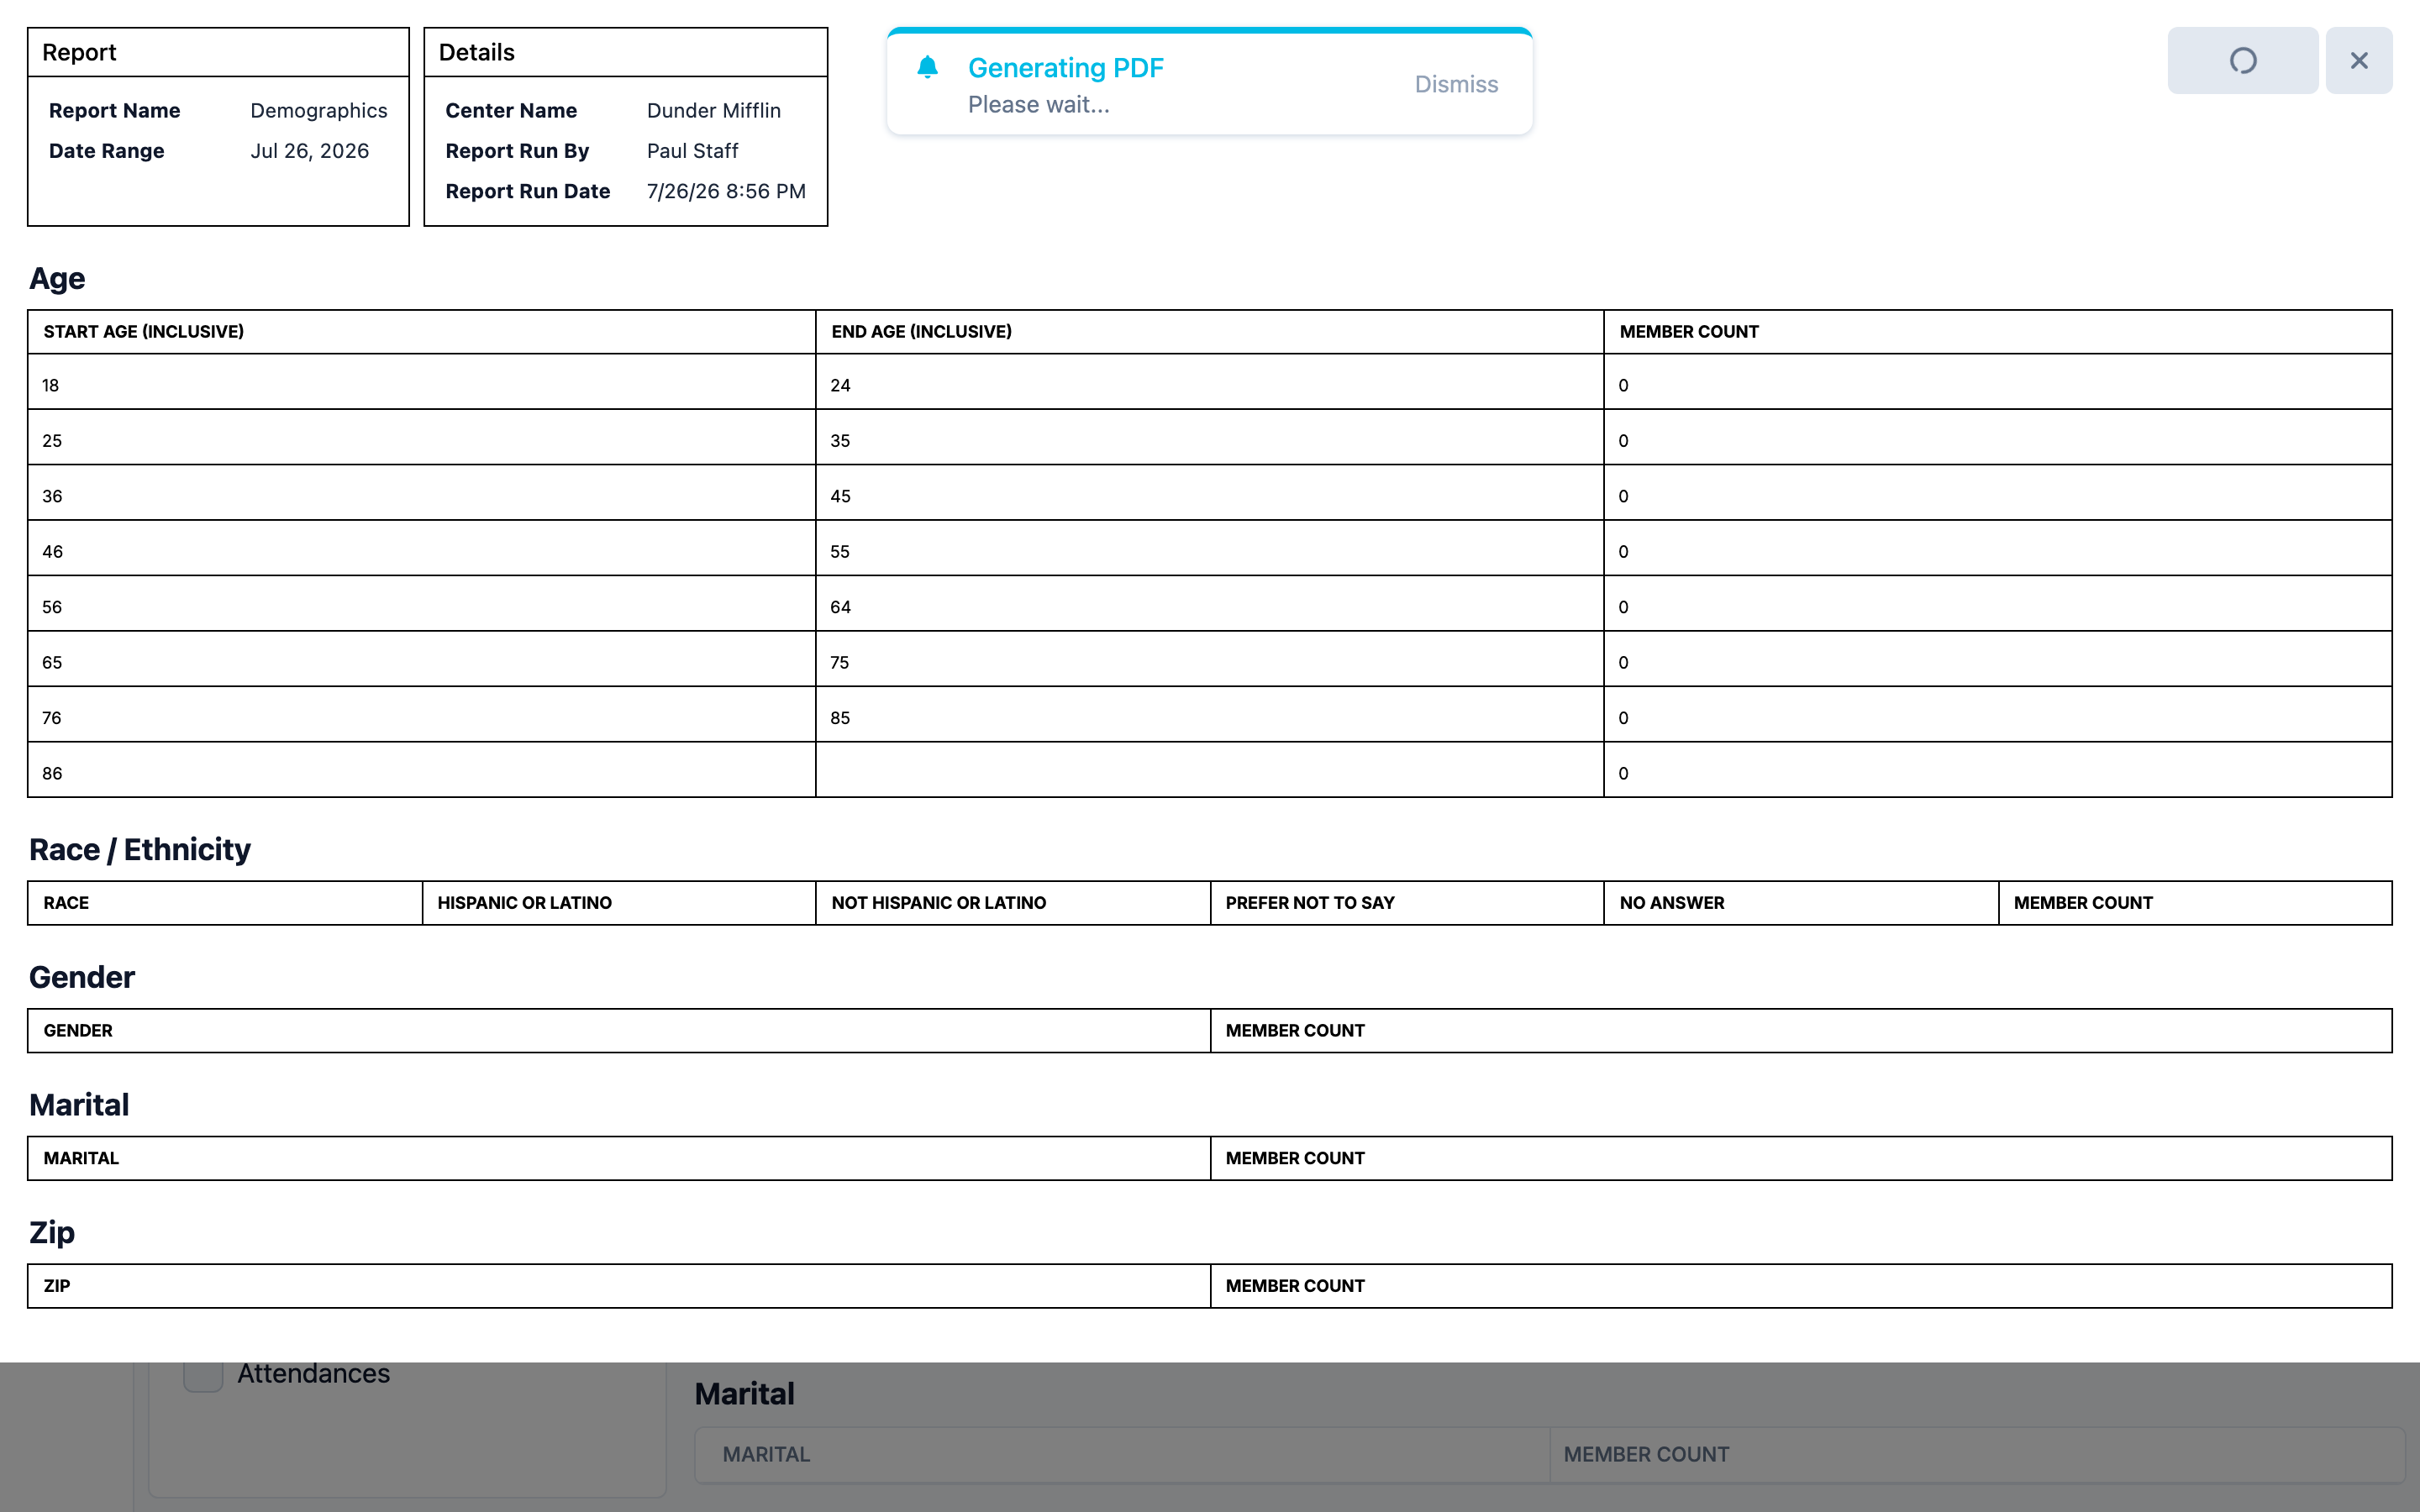Click the Generating PDF title
Viewport: 2420px width, 1512px height.
(1065, 68)
